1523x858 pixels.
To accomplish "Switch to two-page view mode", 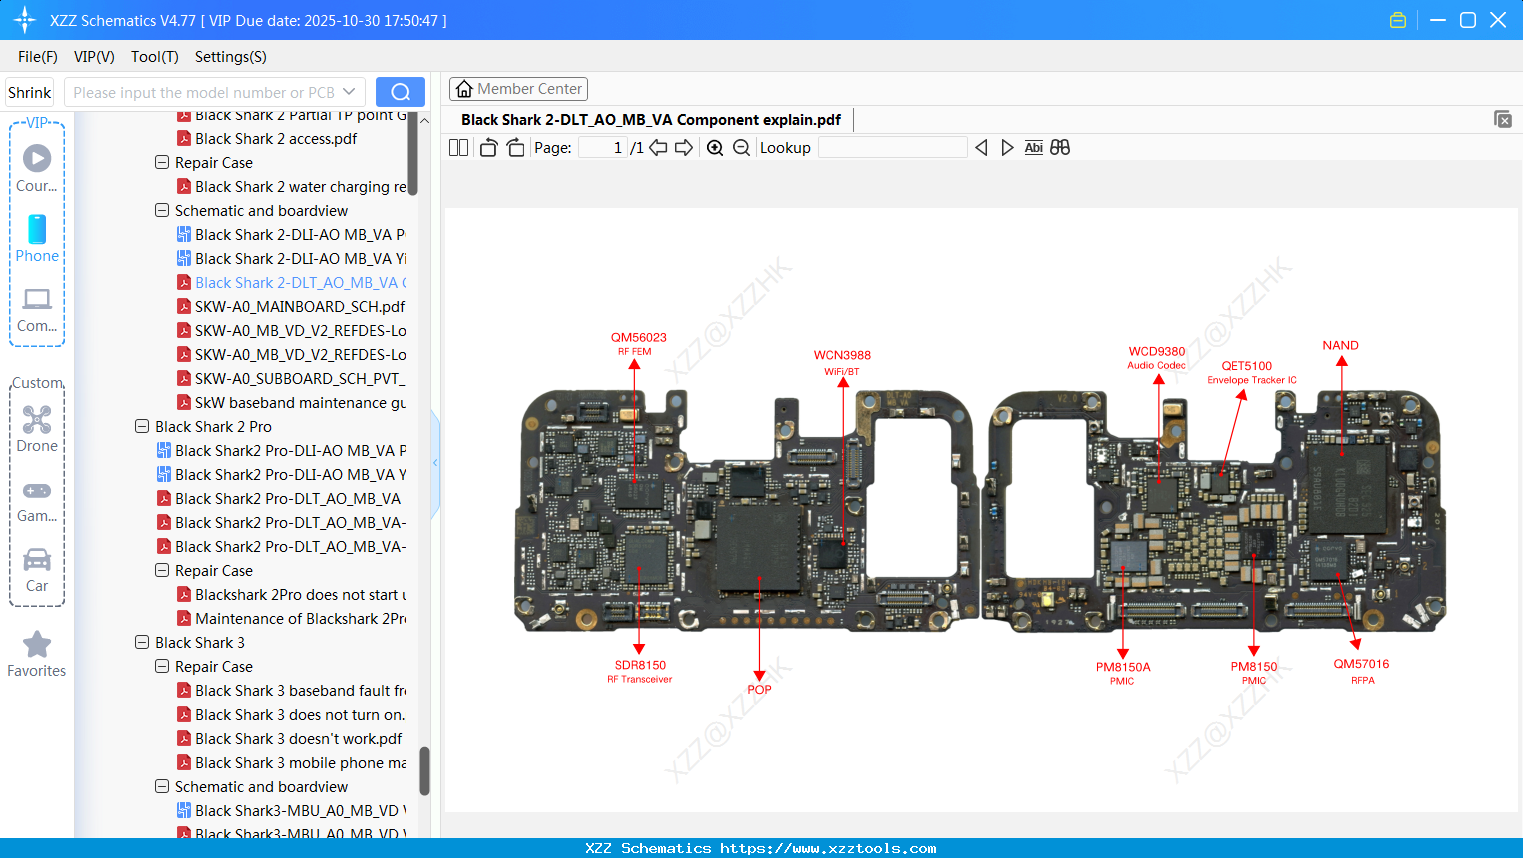I will tap(457, 147).
